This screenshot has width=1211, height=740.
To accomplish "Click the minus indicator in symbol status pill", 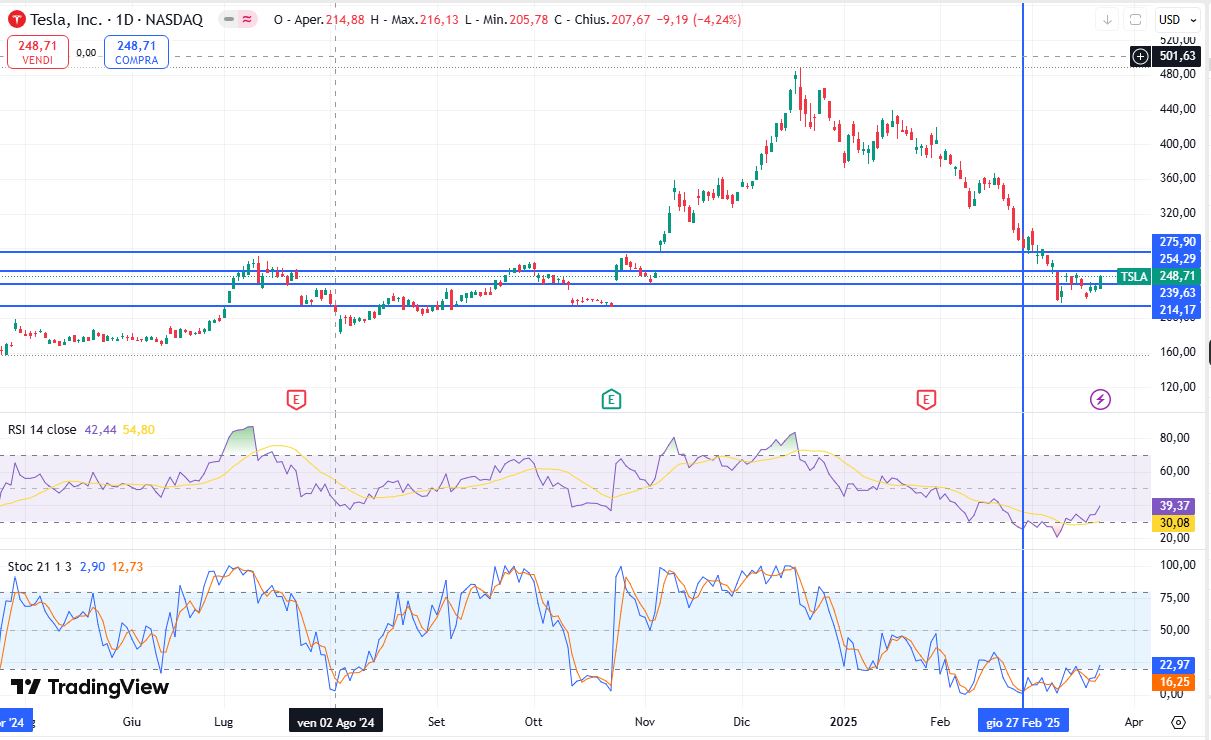I will [x=229, y=19].
